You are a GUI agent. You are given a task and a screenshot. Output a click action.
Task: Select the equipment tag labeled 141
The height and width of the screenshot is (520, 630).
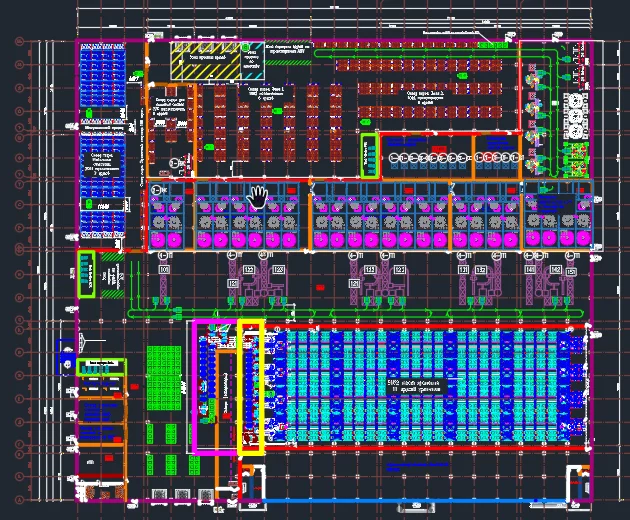tap(530, 269)
